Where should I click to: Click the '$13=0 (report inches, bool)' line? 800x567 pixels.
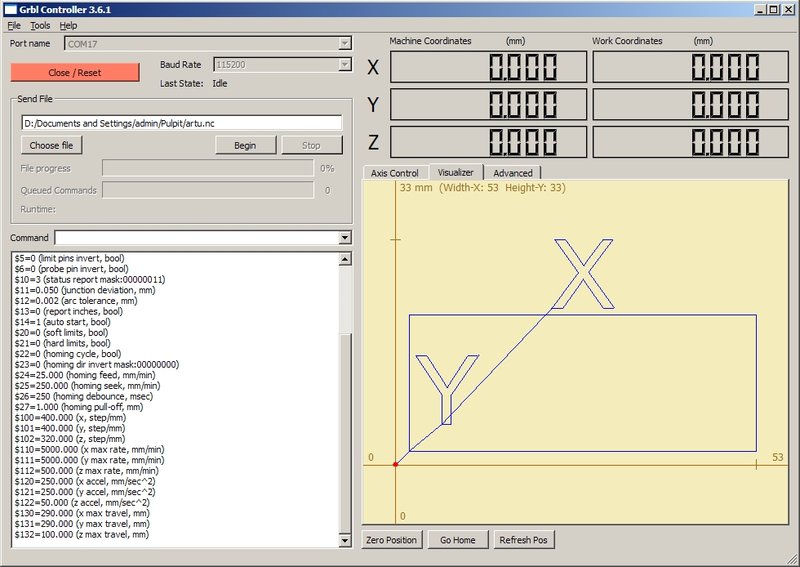pyautogui.click(x=68, y=311)
